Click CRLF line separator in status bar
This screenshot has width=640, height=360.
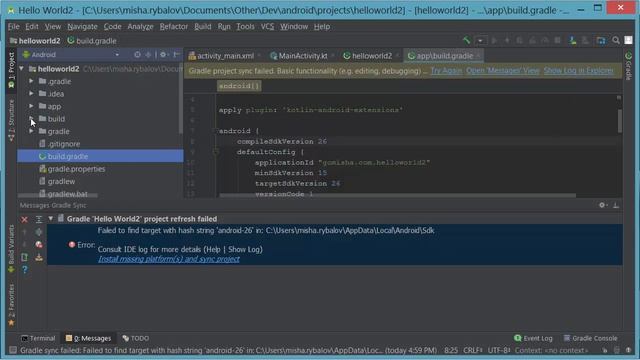click(473, 350)
